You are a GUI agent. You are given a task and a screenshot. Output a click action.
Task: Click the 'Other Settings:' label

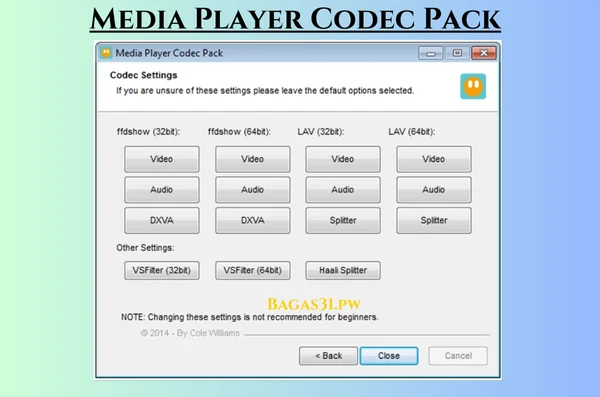(x=145, y=248)
